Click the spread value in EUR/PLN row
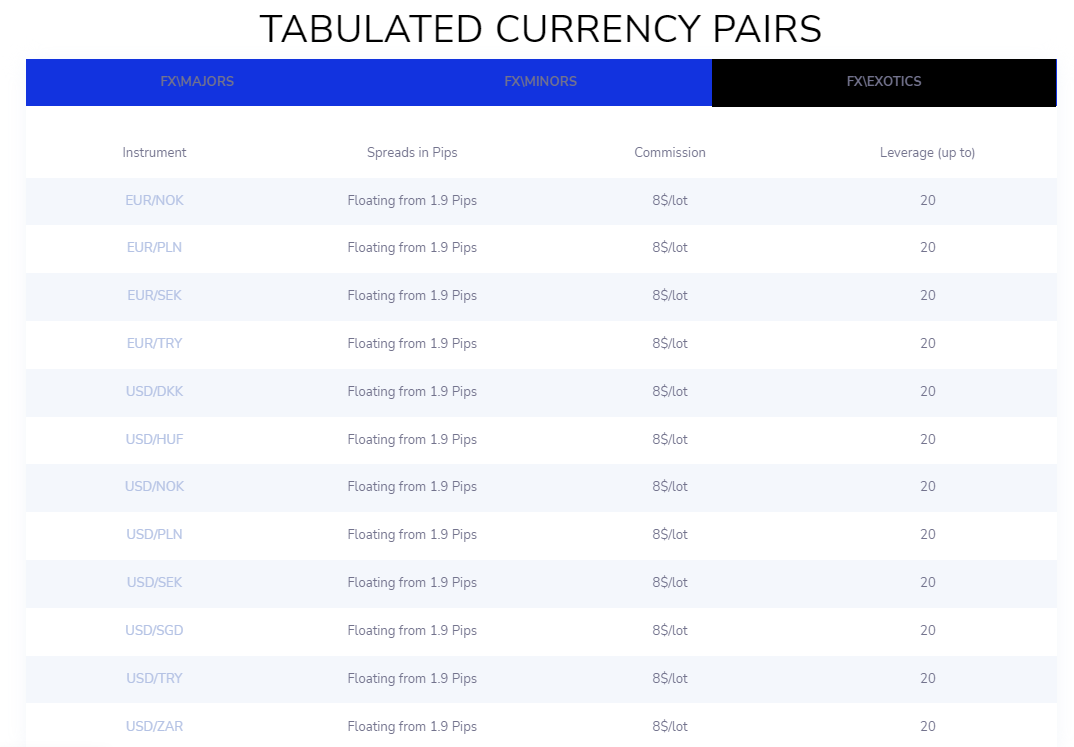 click(x=412, y=248)
